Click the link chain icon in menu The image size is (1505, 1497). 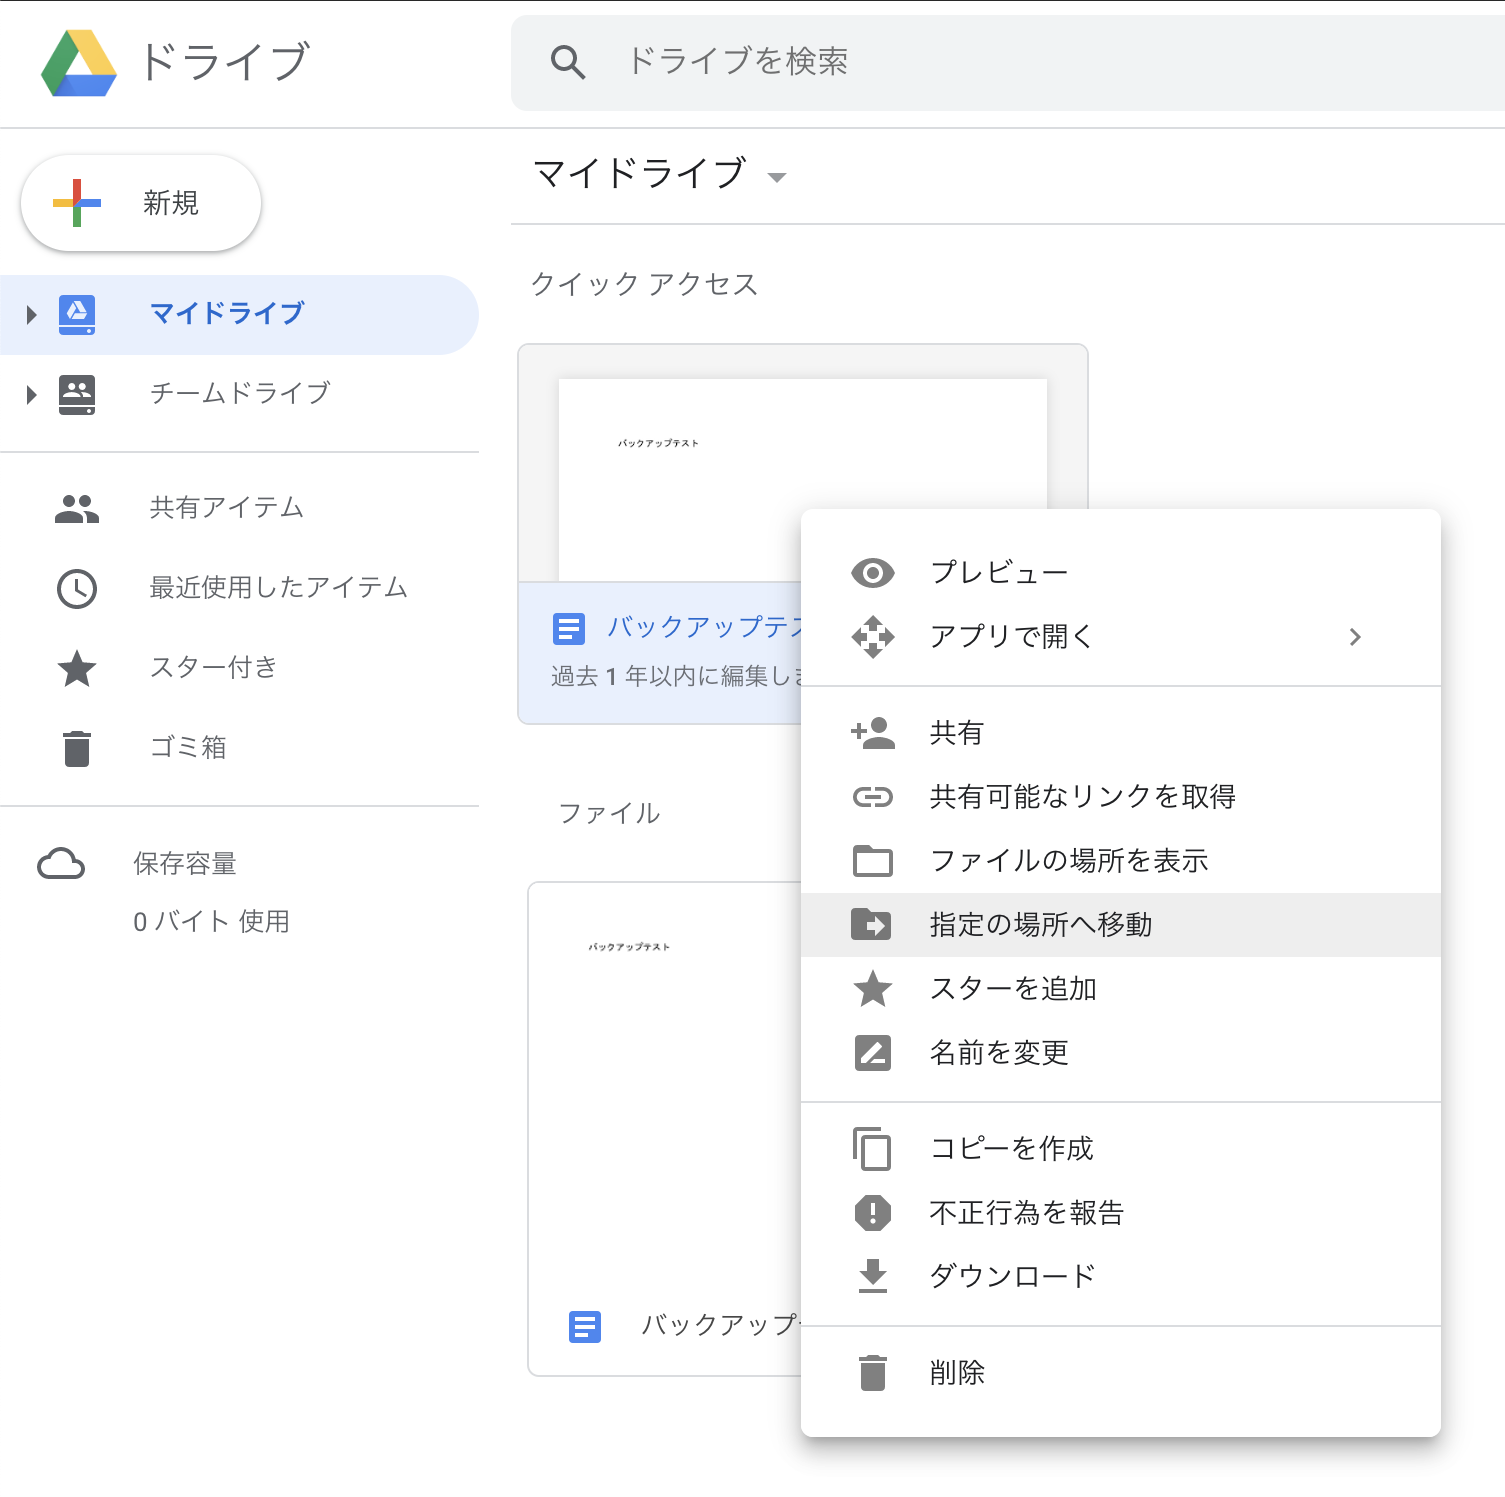coord(873,797)
